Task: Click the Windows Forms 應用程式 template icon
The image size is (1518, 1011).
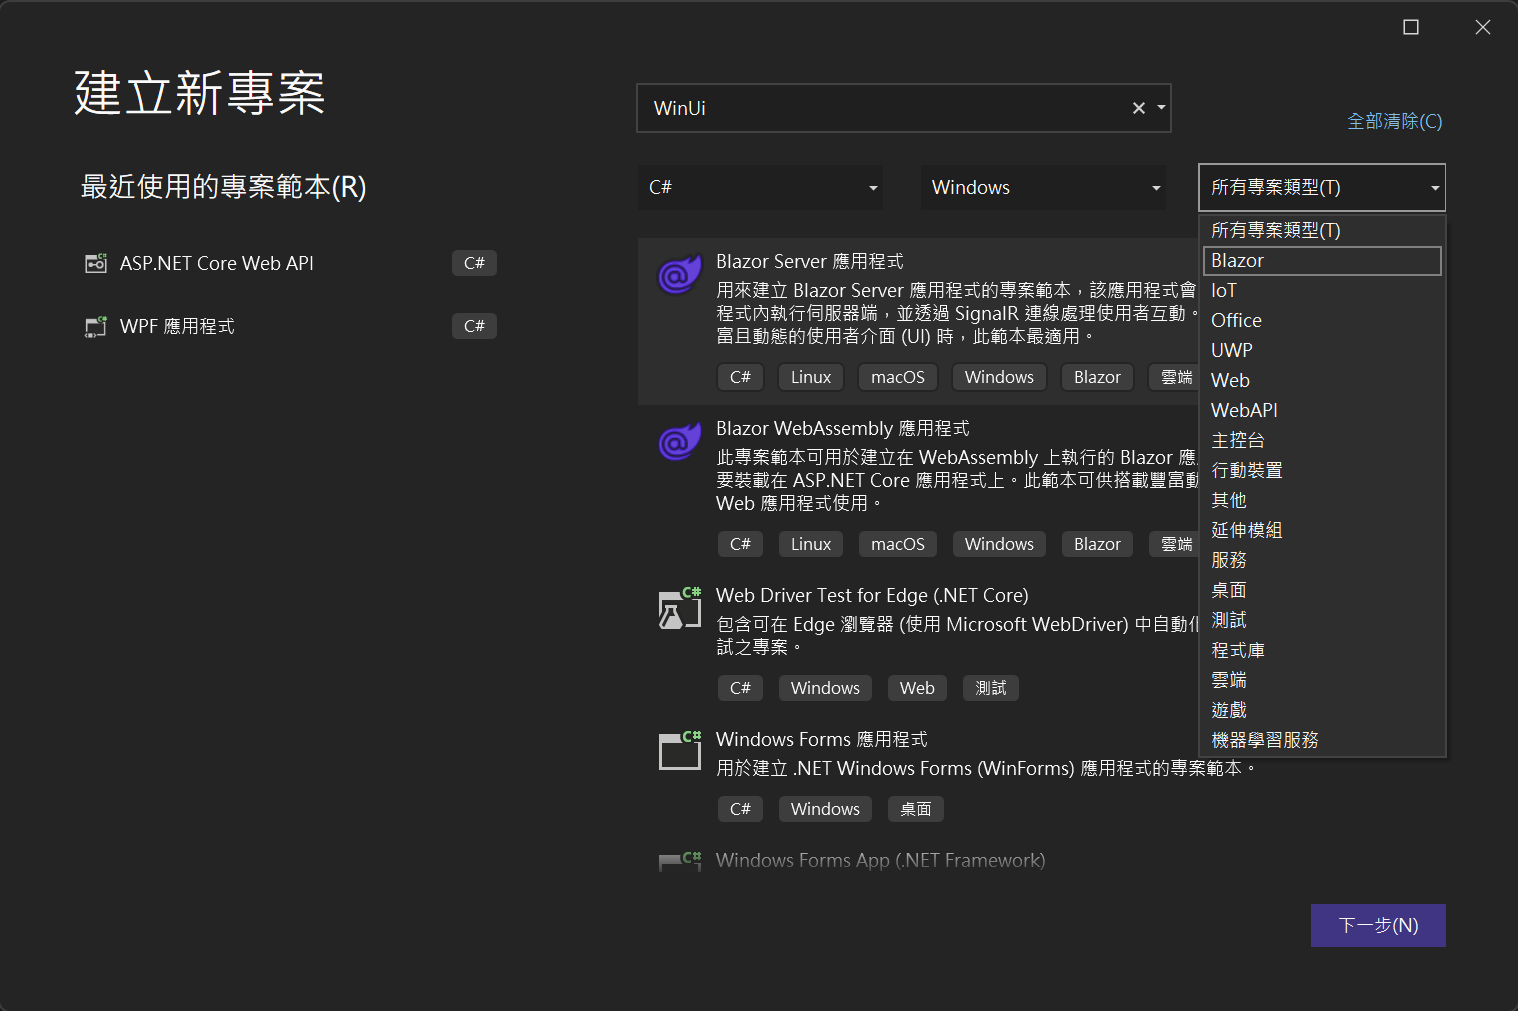Action: coord(679,751)
